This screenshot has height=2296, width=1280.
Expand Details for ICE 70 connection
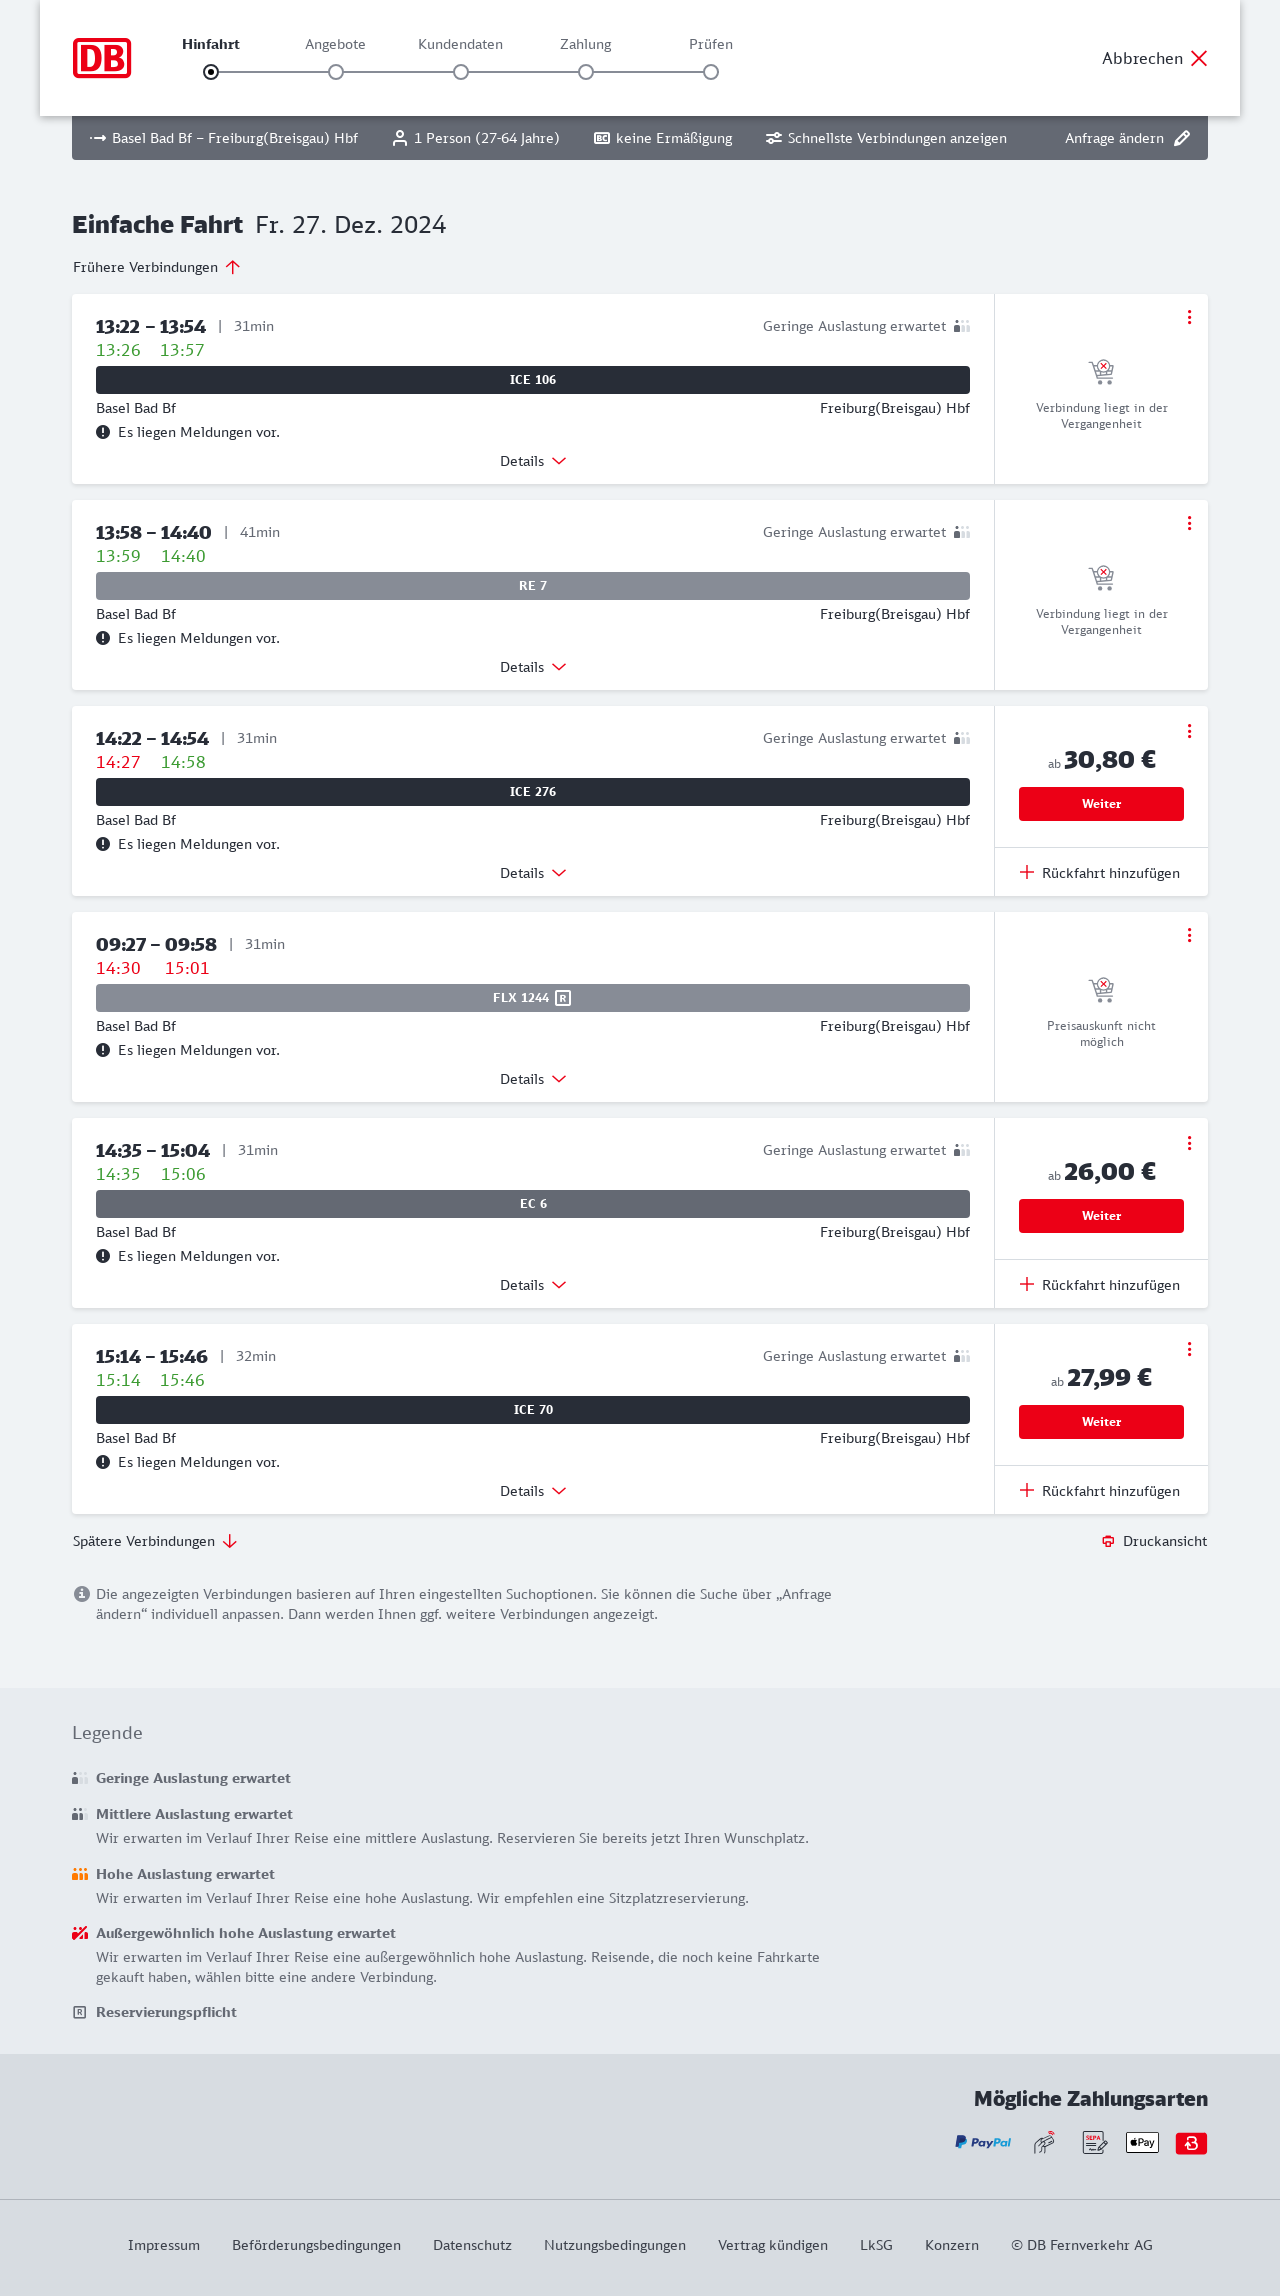pos(533,1491)
